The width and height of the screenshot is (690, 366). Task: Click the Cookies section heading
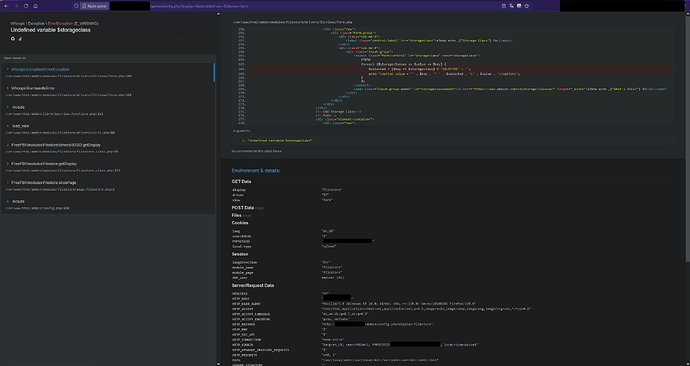pos(240,223)
